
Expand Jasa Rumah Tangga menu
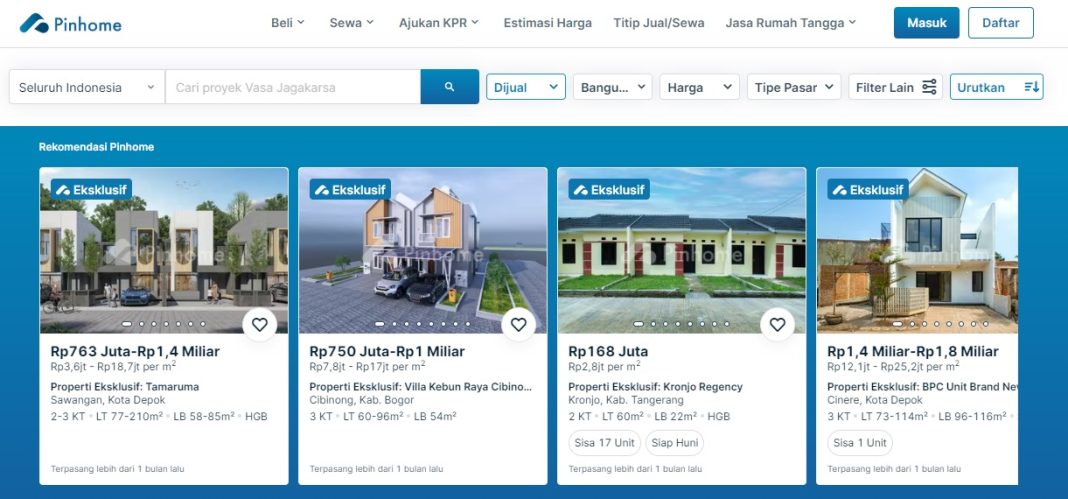pos(790,22)
